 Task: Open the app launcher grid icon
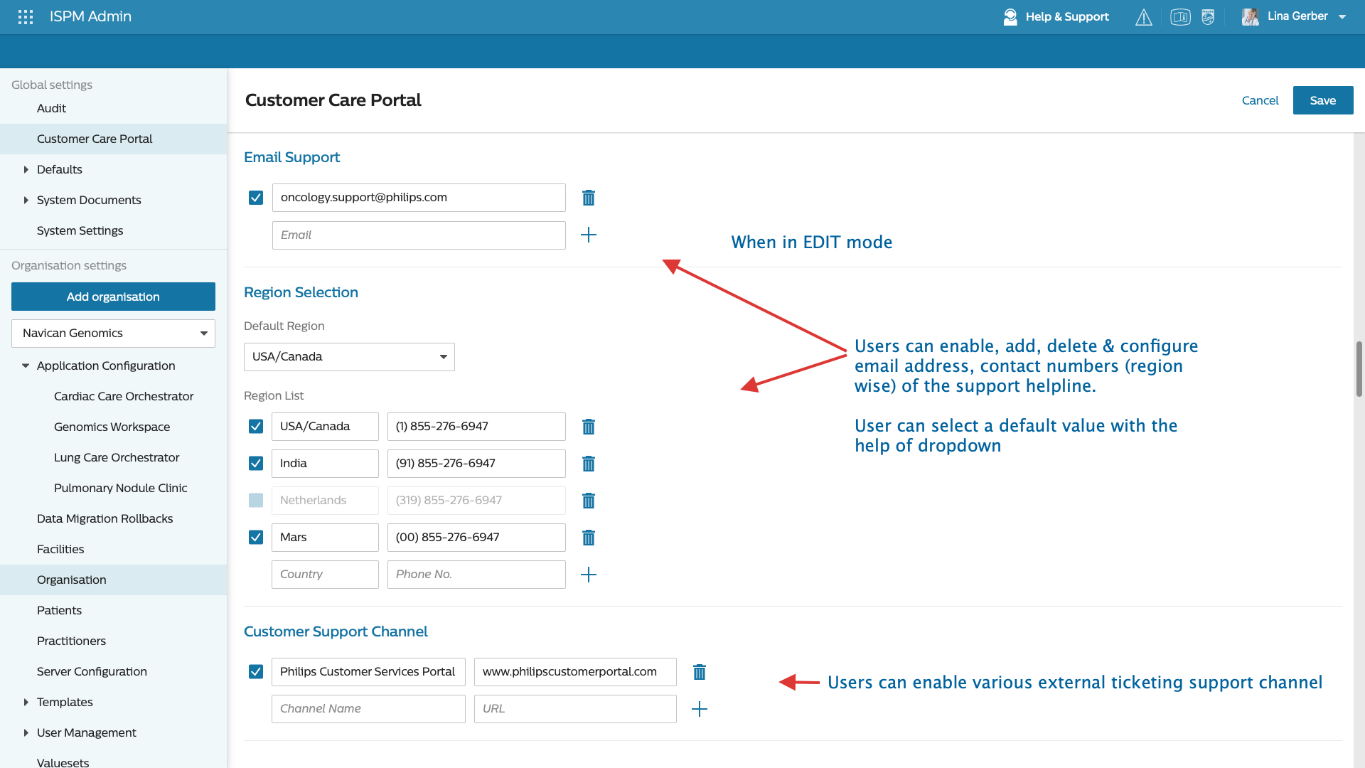point(26,17)
